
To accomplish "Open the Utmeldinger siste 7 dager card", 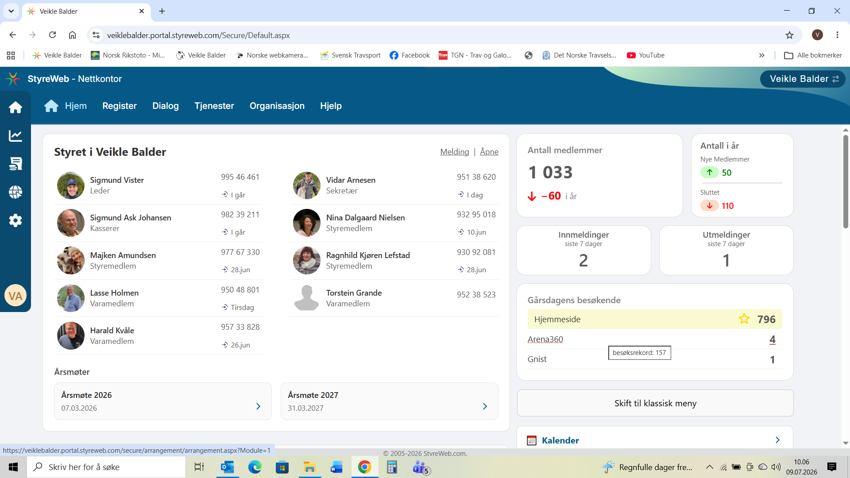I will [x=726, y=250].
